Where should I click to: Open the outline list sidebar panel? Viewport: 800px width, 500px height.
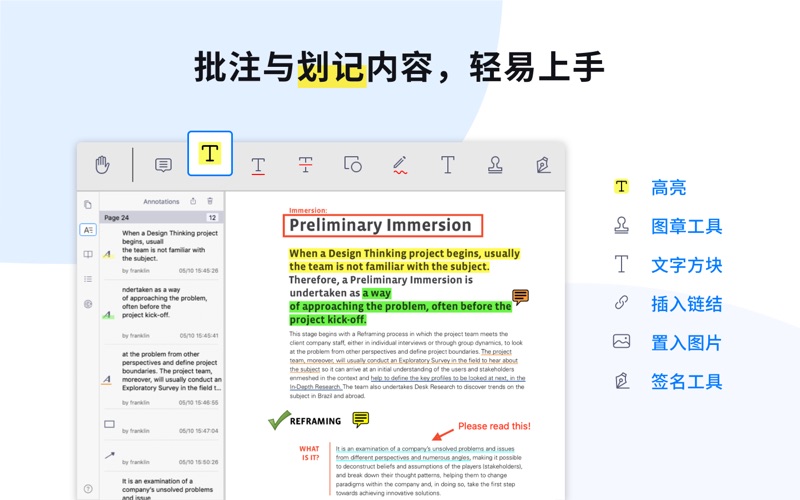[88, 279]
